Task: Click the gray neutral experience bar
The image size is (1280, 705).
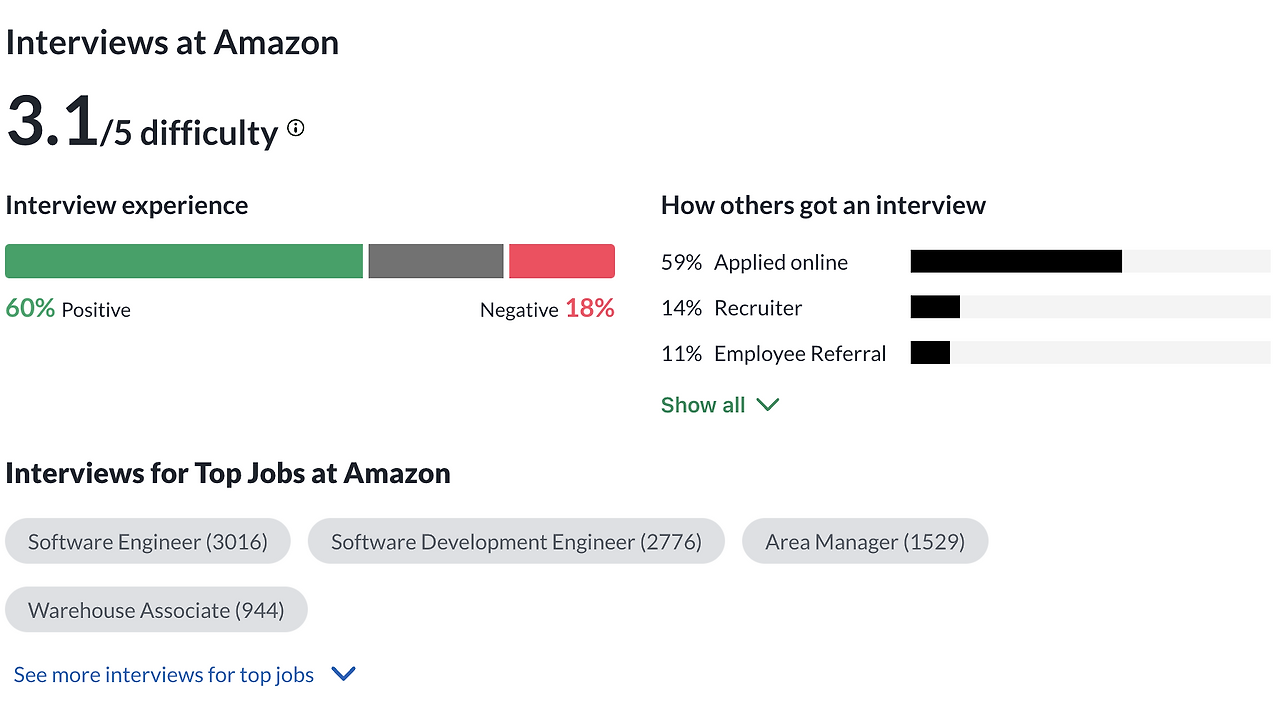Action: click(x=436, y=261)
